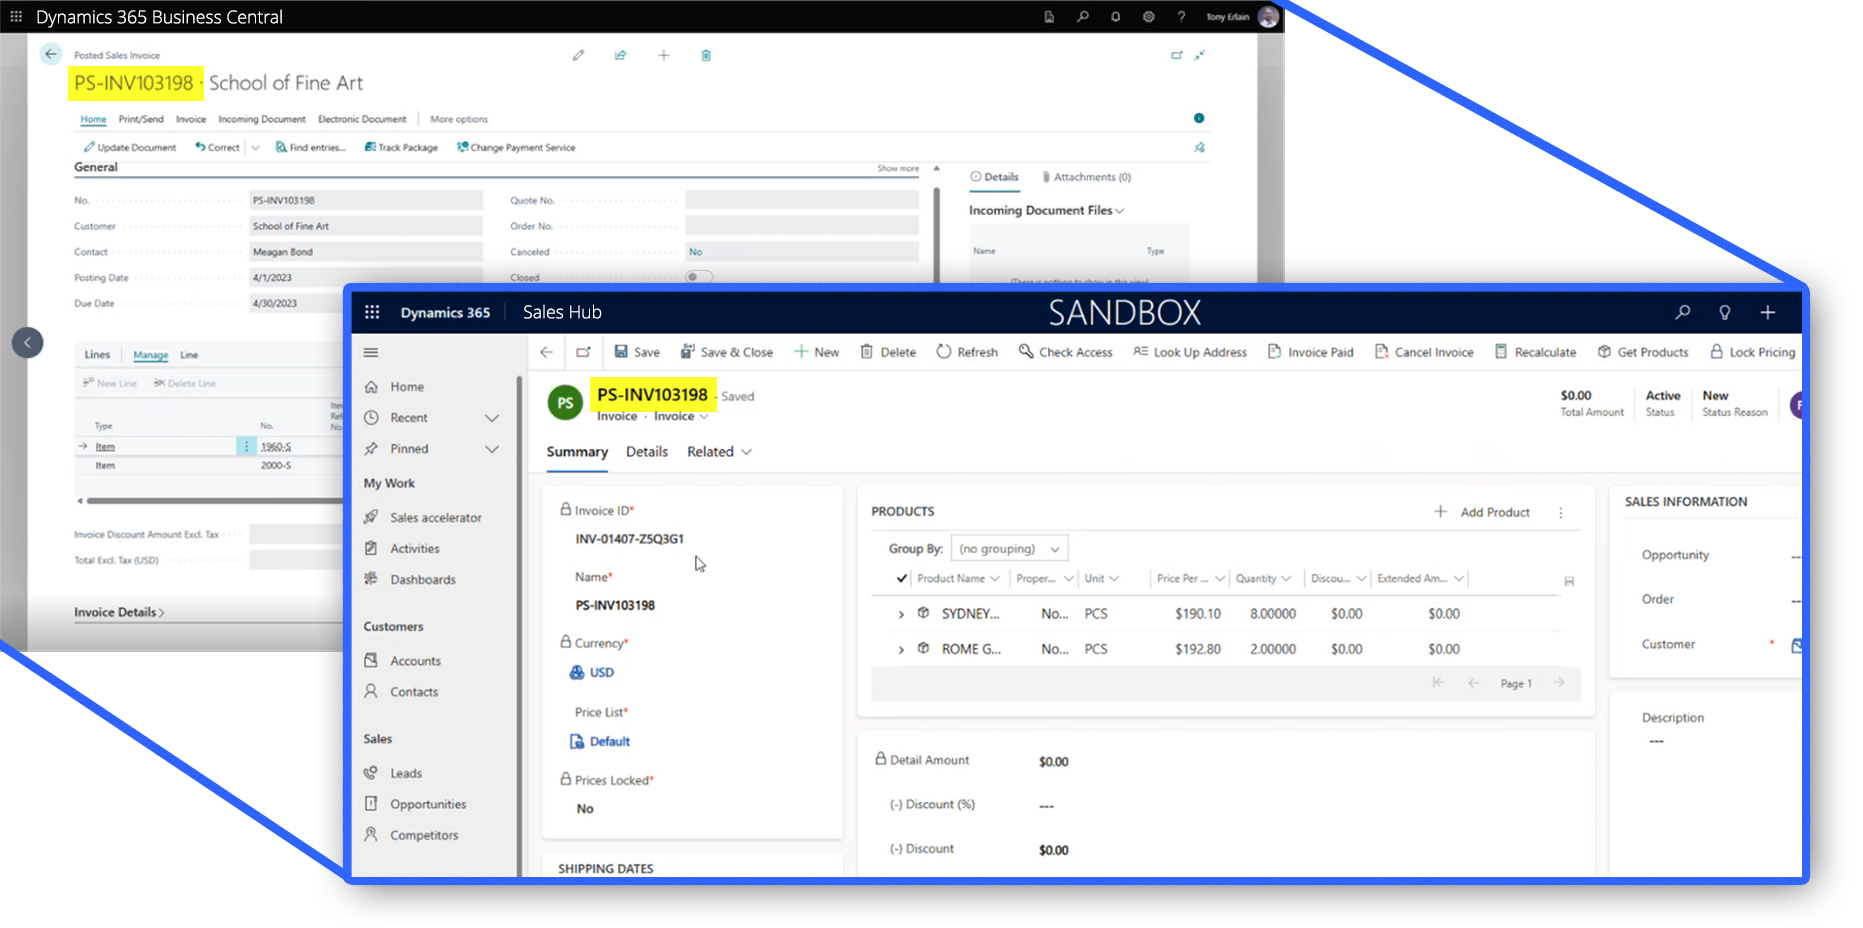
Task: Click Products section more options ellipsis
Action: 1561,512
